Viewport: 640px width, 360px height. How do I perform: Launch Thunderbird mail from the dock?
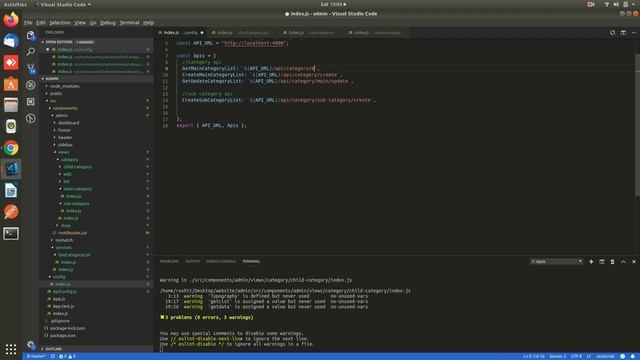coord(11,41)
